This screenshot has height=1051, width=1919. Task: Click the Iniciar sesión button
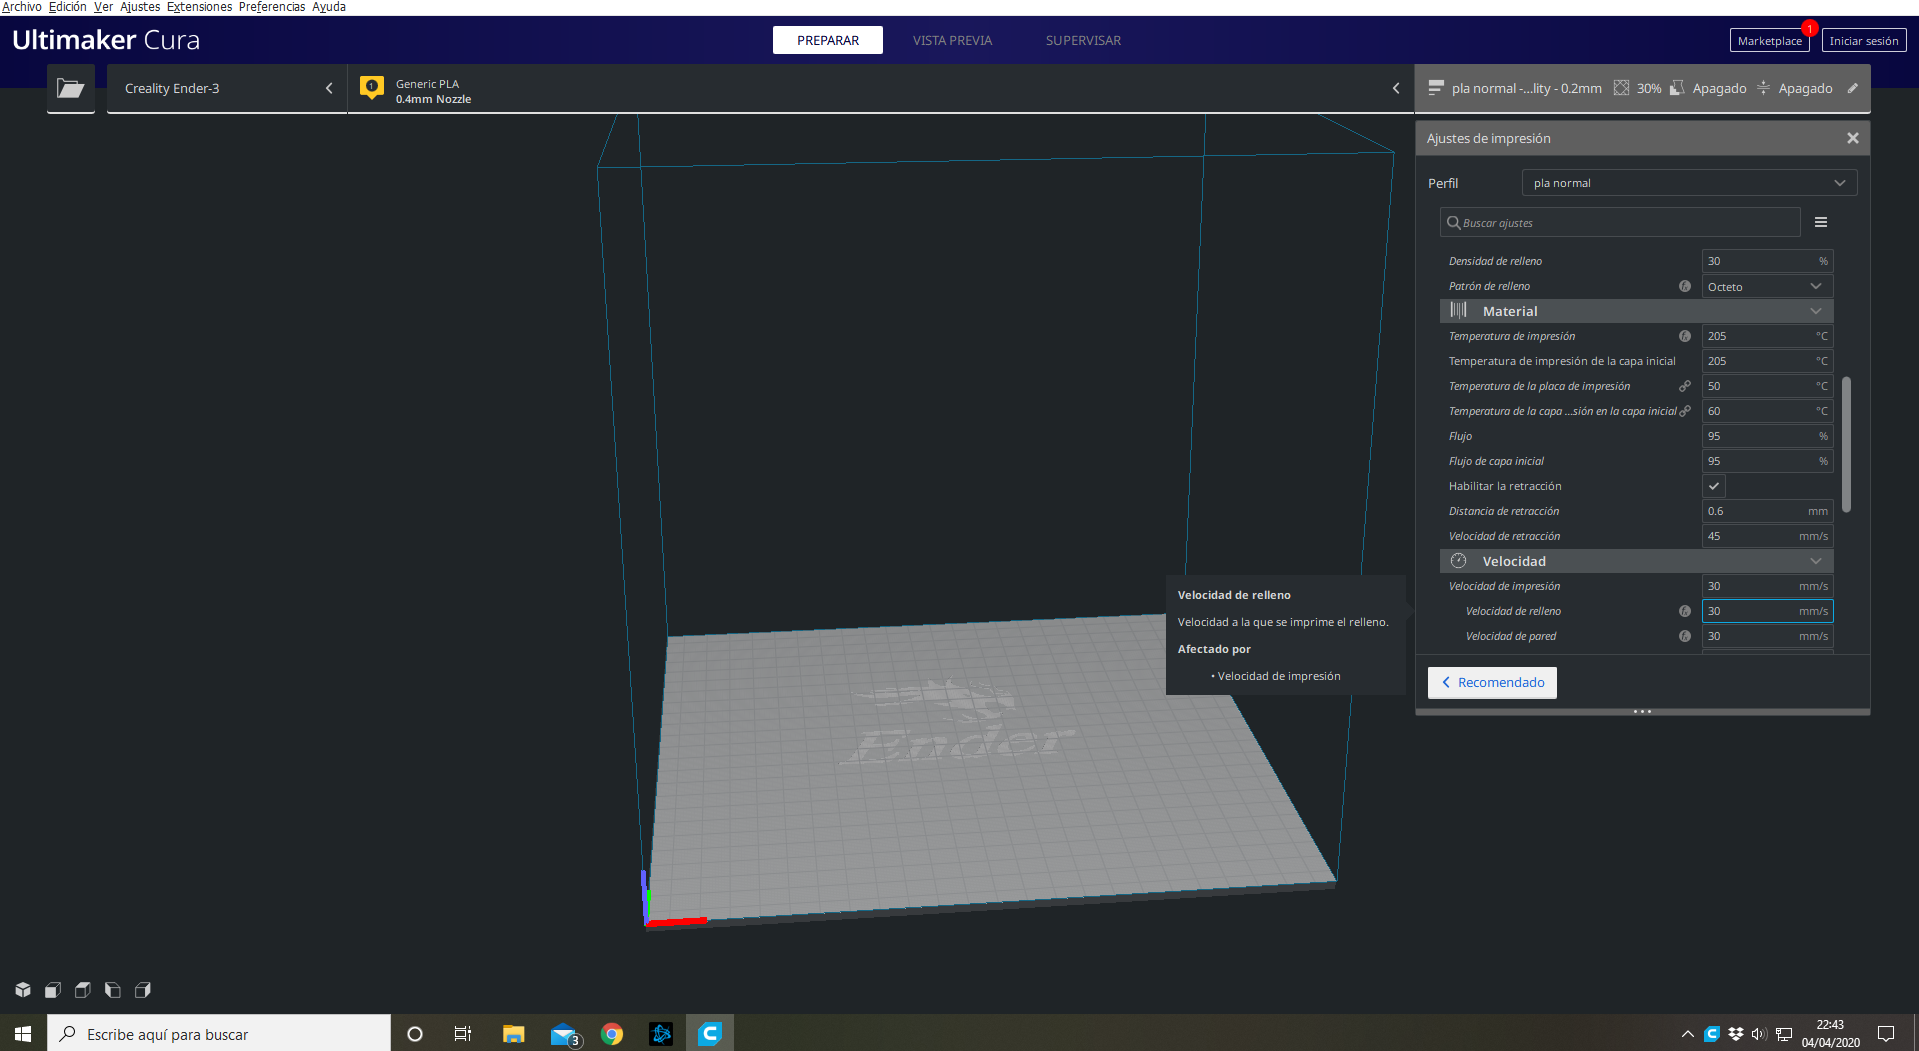click(1864, 41)
